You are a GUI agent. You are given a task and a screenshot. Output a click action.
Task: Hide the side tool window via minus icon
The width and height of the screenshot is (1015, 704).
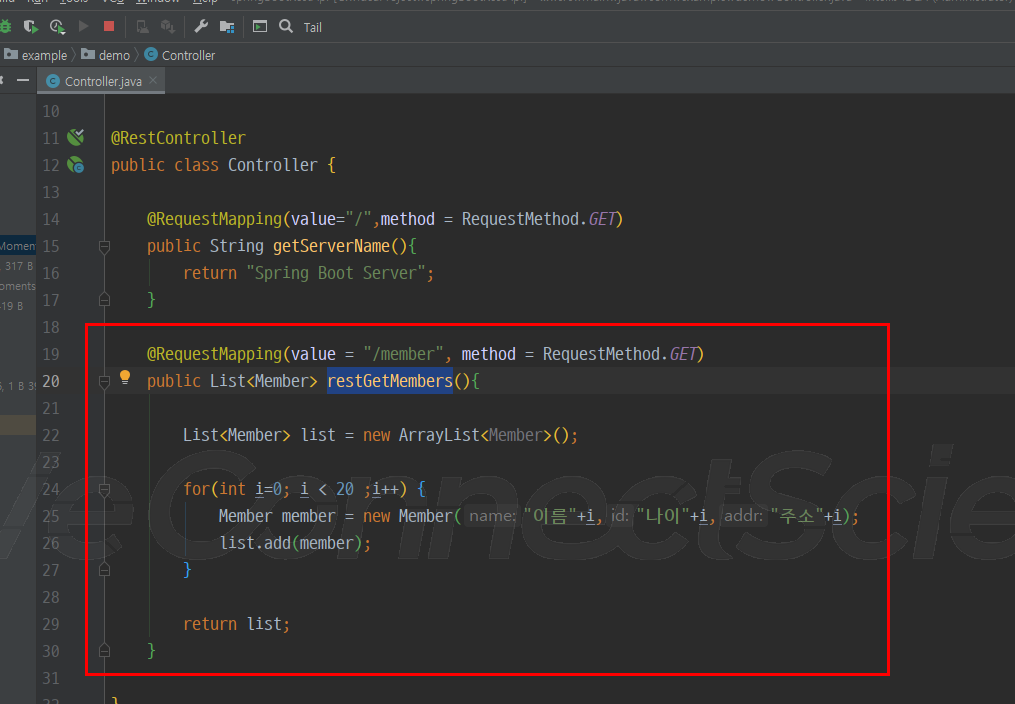click(x=23, y=80)
